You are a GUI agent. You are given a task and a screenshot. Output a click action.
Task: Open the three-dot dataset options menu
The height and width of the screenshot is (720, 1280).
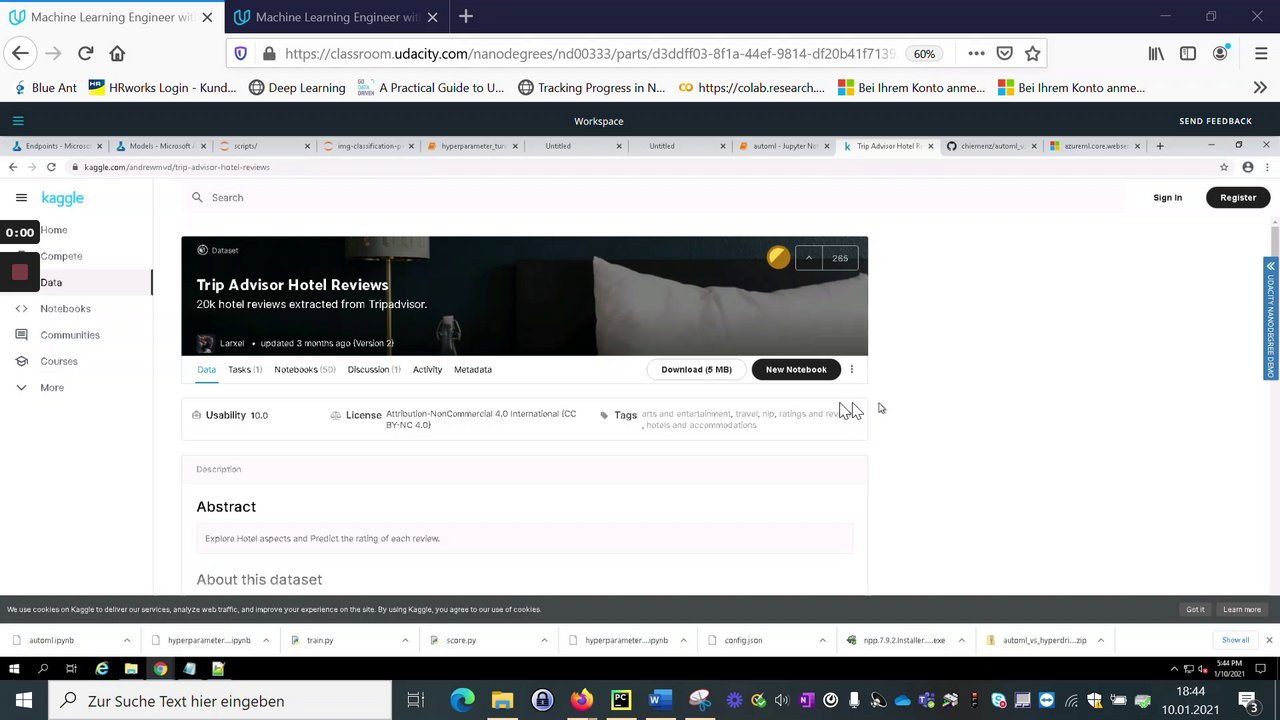(852, 370)
